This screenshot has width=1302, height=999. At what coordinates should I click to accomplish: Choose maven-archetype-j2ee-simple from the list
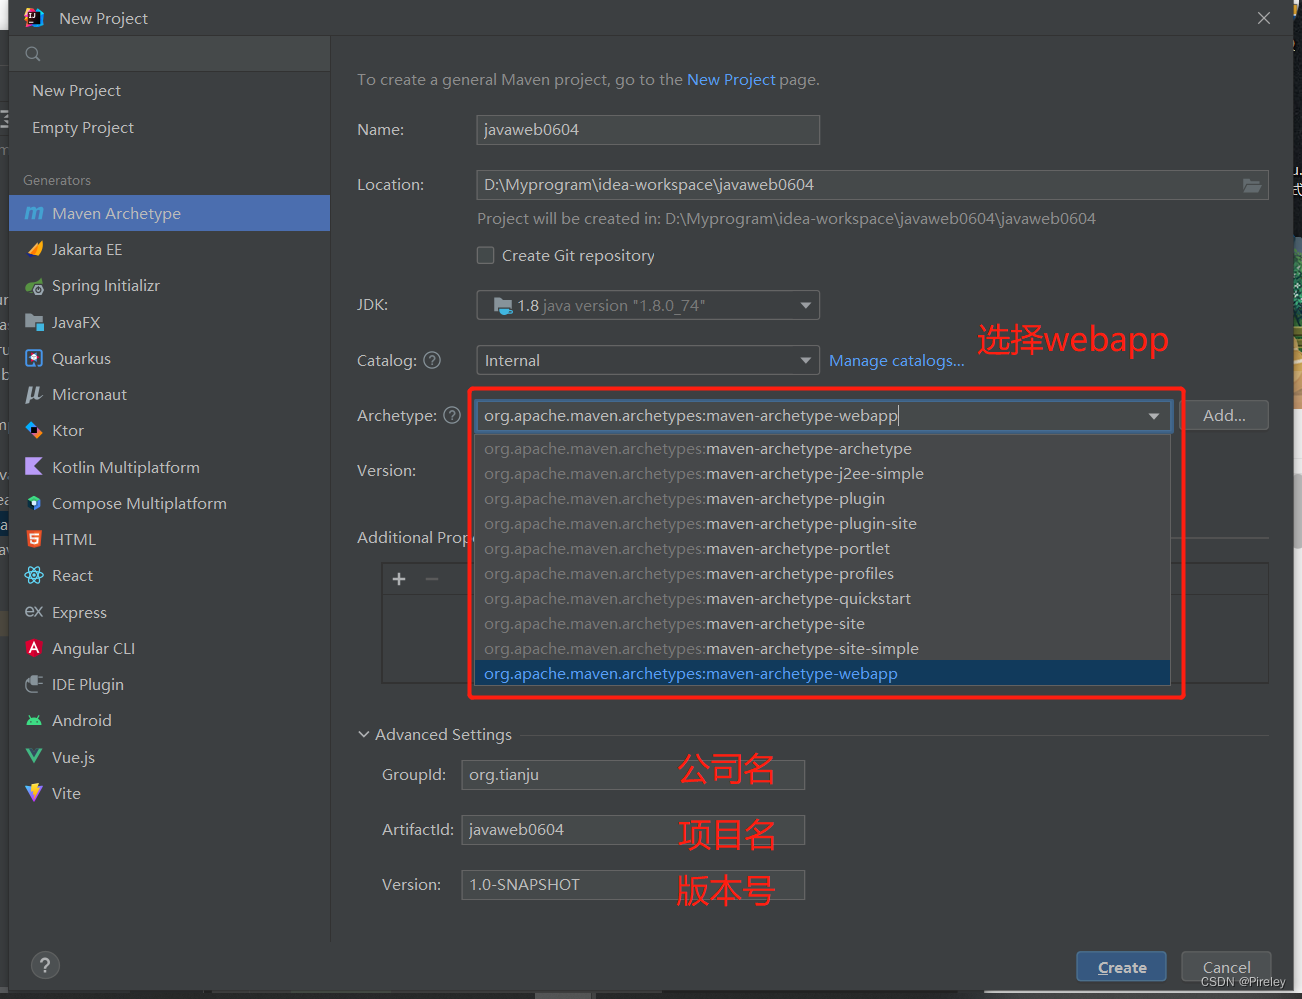tap(822, 473)
